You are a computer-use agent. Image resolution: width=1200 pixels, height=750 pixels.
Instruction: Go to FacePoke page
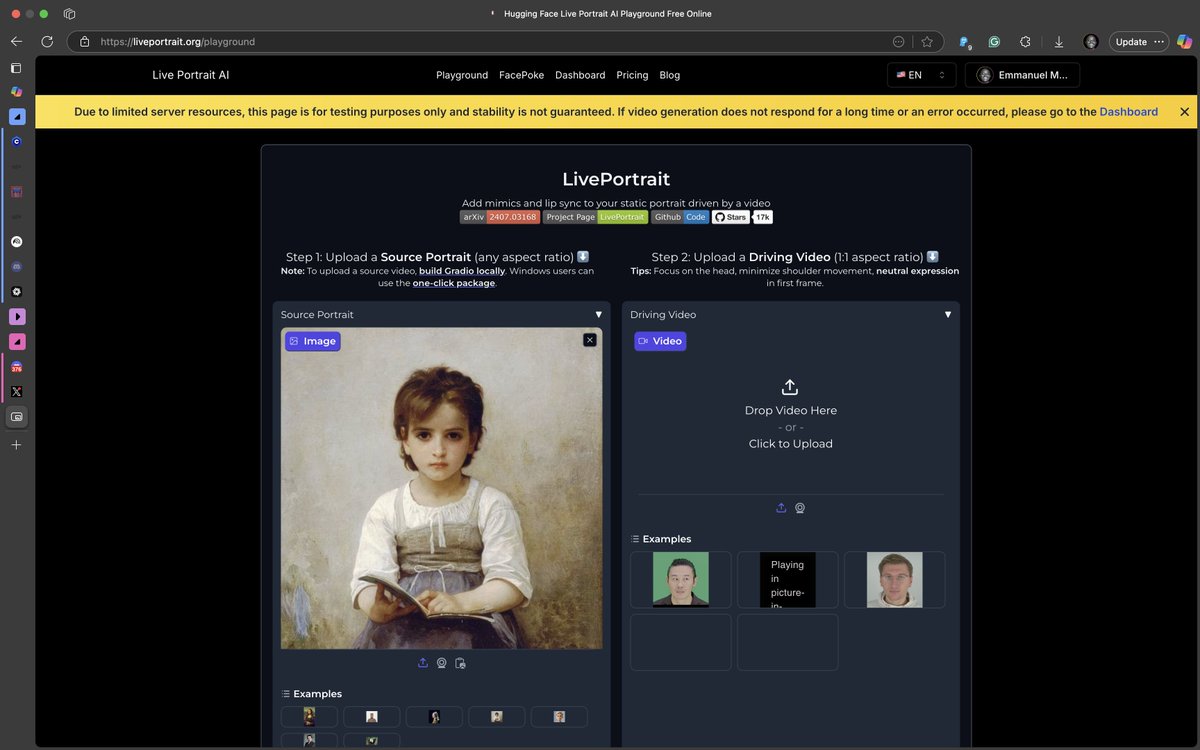coord(521,75)
